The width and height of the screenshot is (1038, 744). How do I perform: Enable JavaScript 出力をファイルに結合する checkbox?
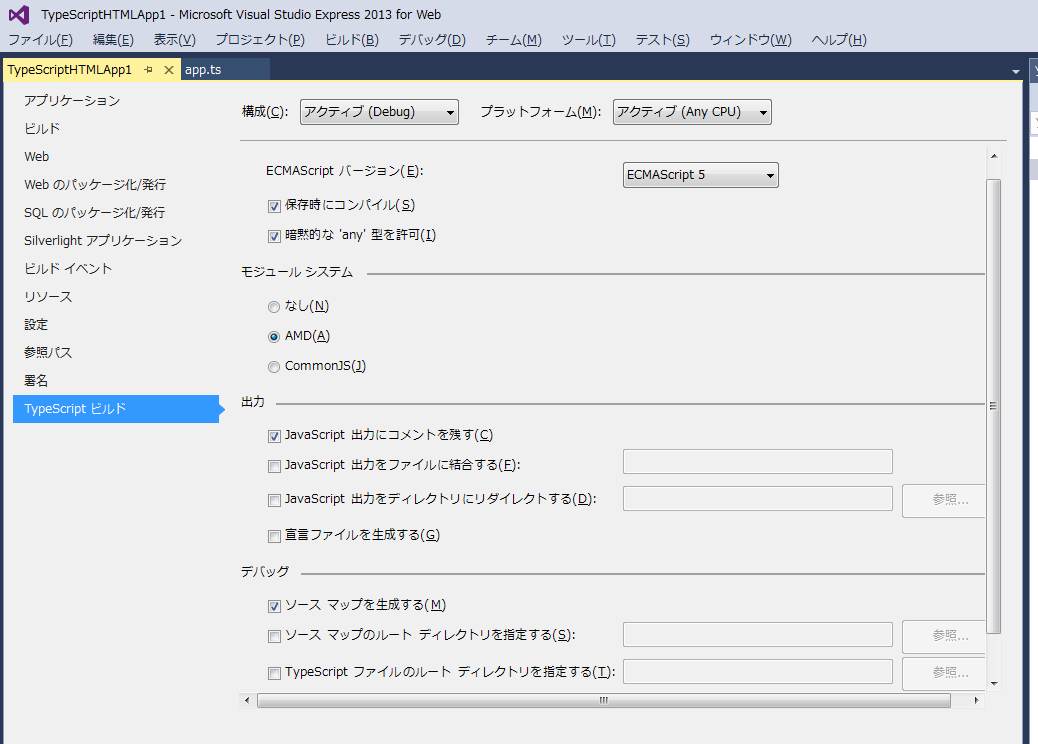point(274,466)
